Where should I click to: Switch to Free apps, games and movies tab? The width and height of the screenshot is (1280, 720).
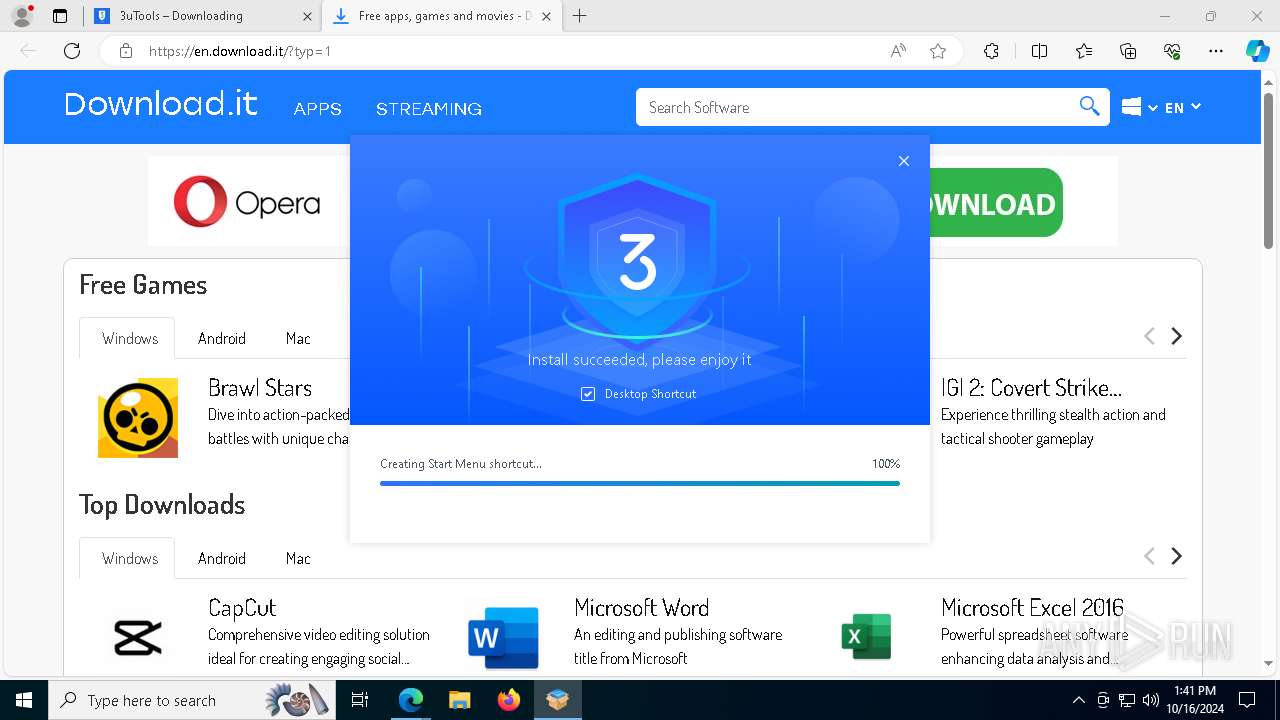442,16
